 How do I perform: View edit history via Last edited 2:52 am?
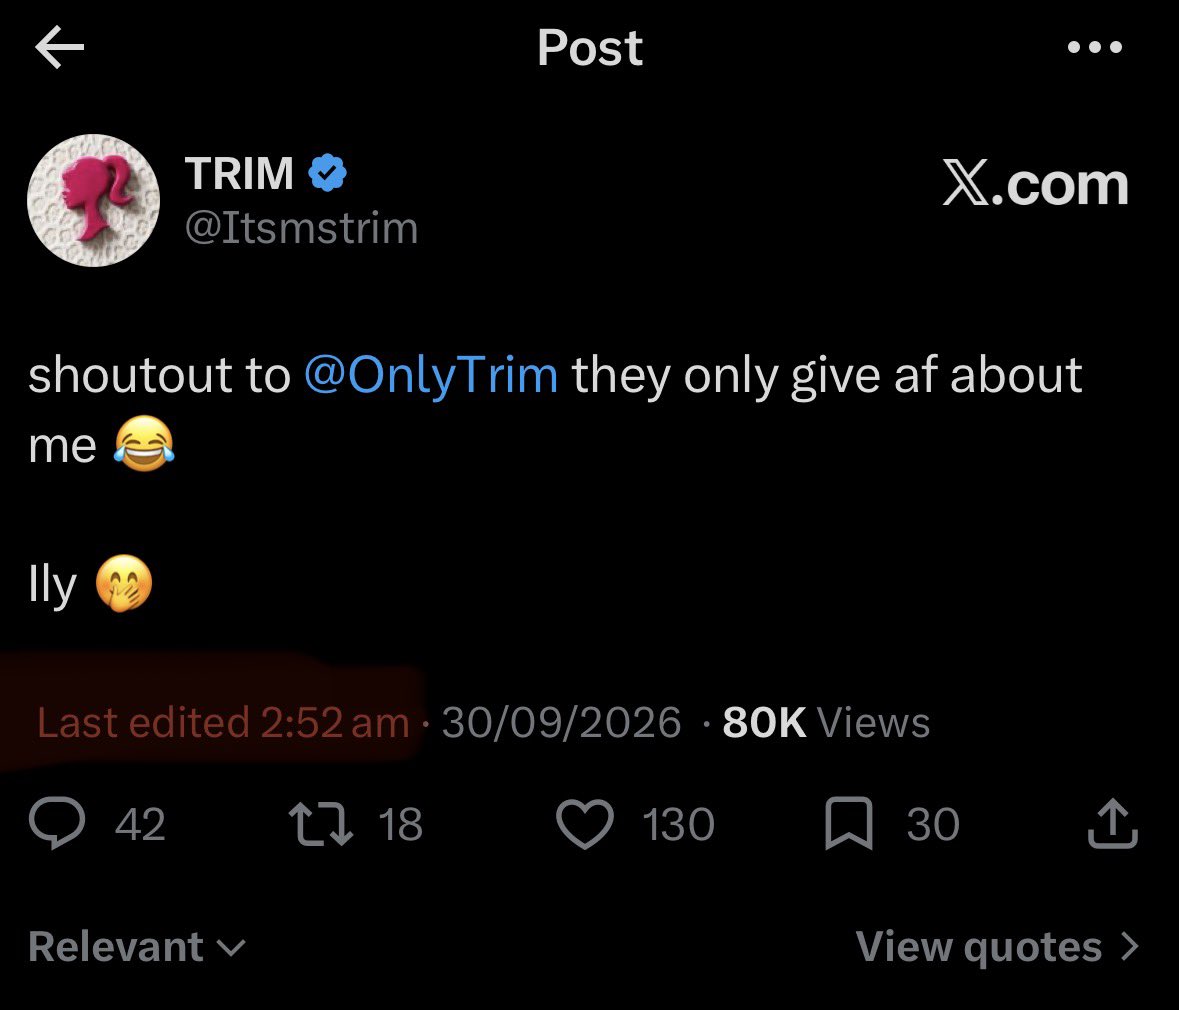[x=223, y=723]
